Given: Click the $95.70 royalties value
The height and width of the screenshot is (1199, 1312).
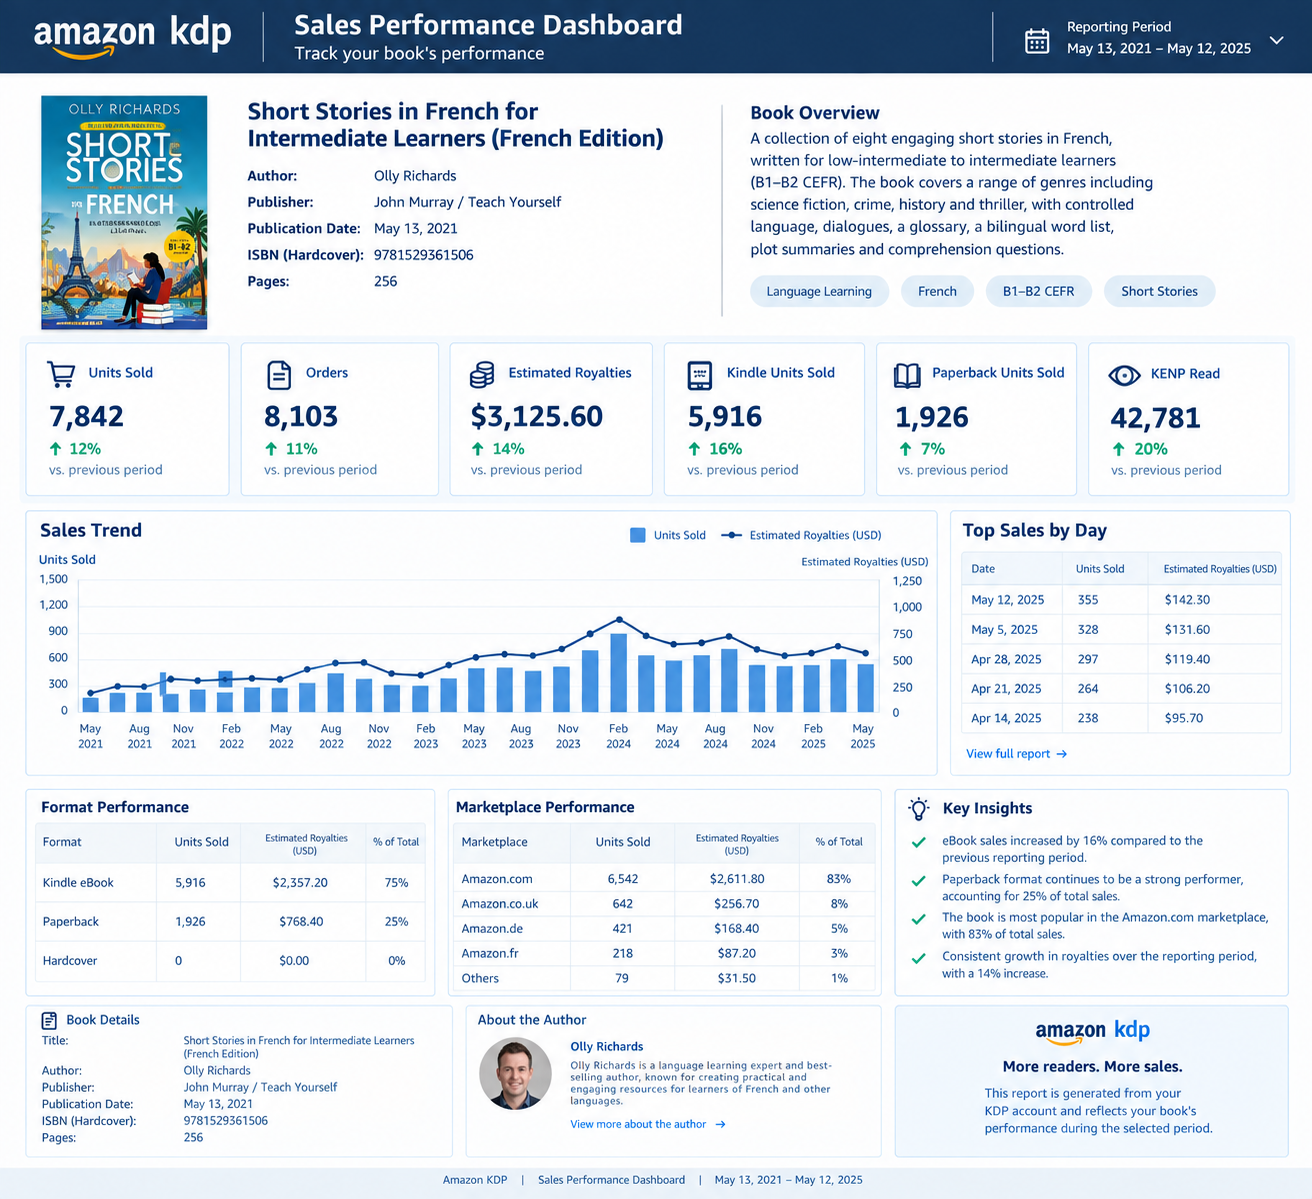Looking at the screenshot, I should (1184, 718).
